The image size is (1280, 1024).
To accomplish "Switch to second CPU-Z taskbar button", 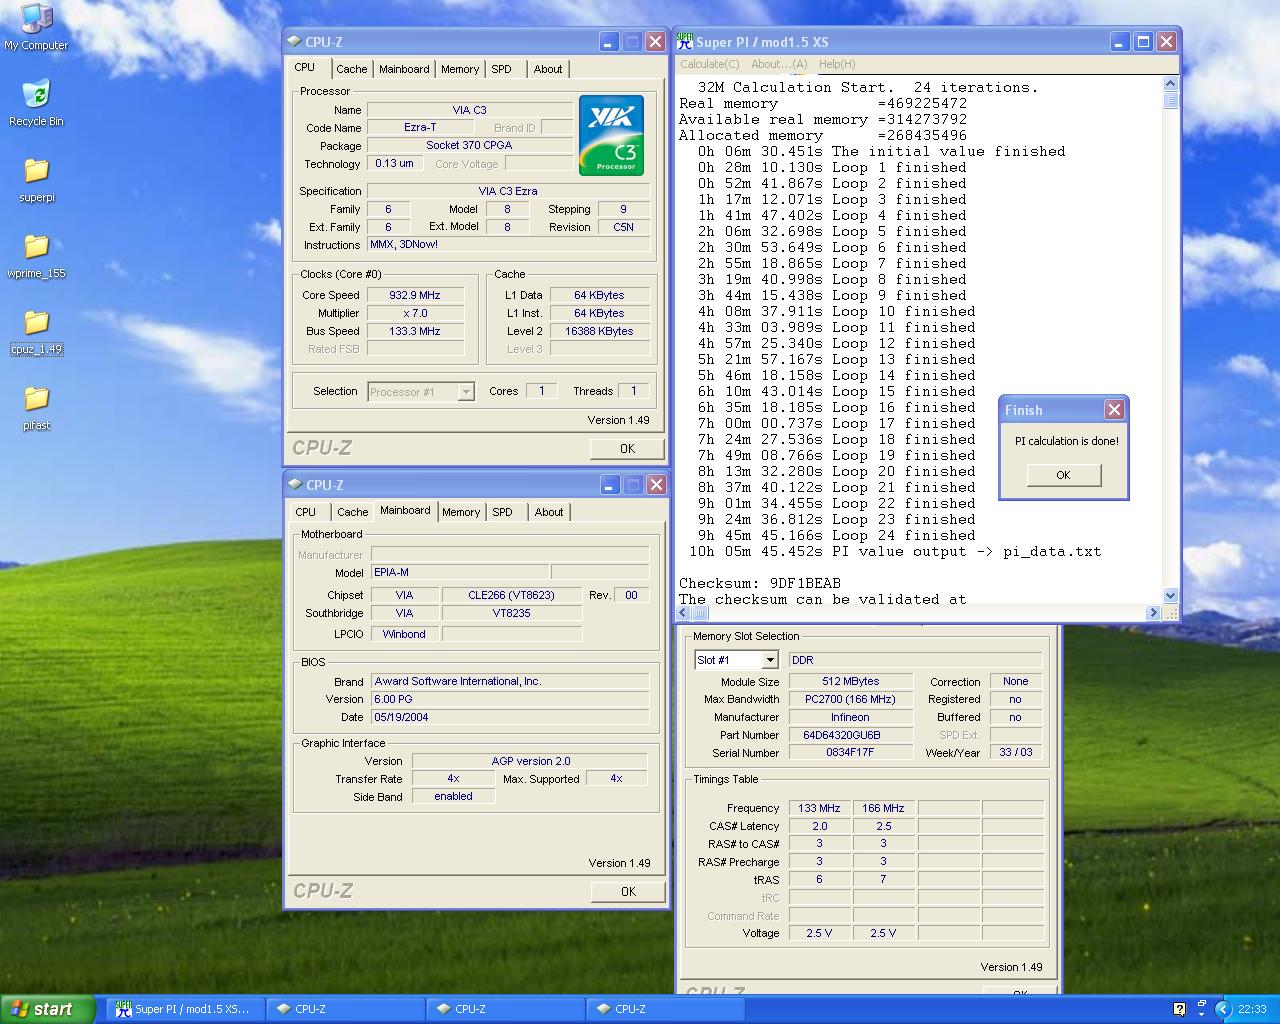I will pos(505,1009).
